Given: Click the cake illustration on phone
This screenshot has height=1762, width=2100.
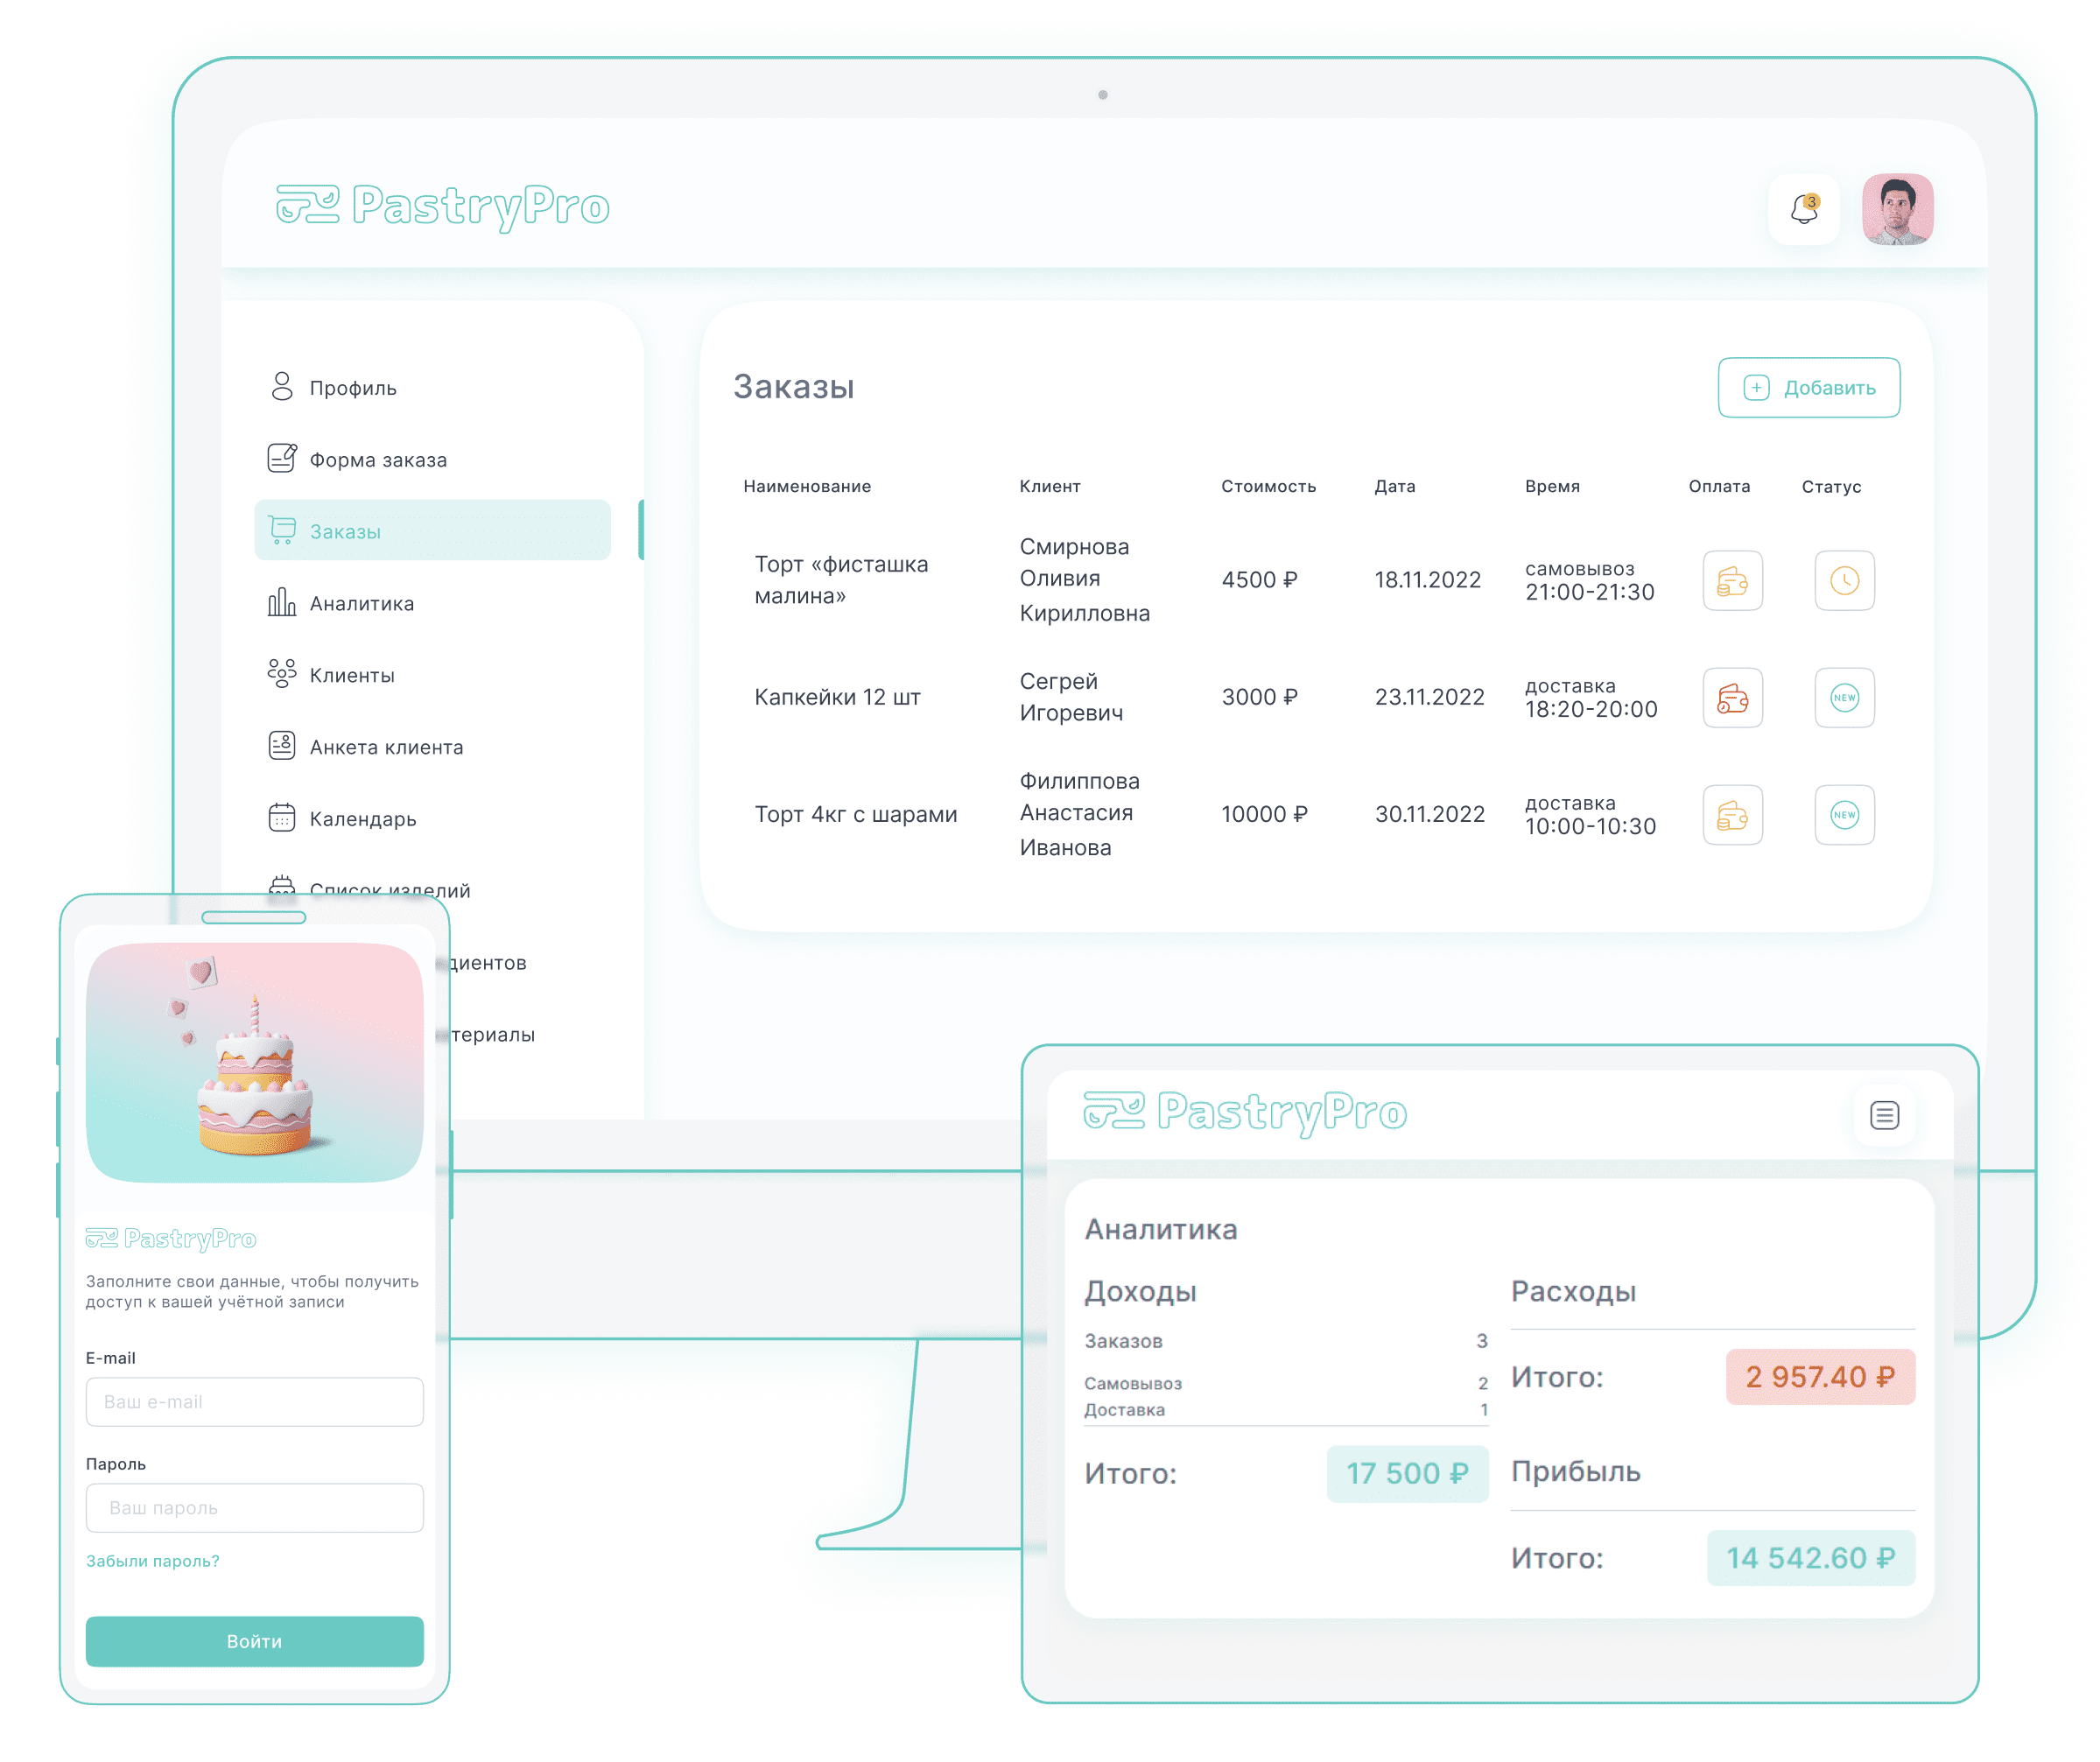Looking at the screenshot, I should click(x=254, y=1063).
